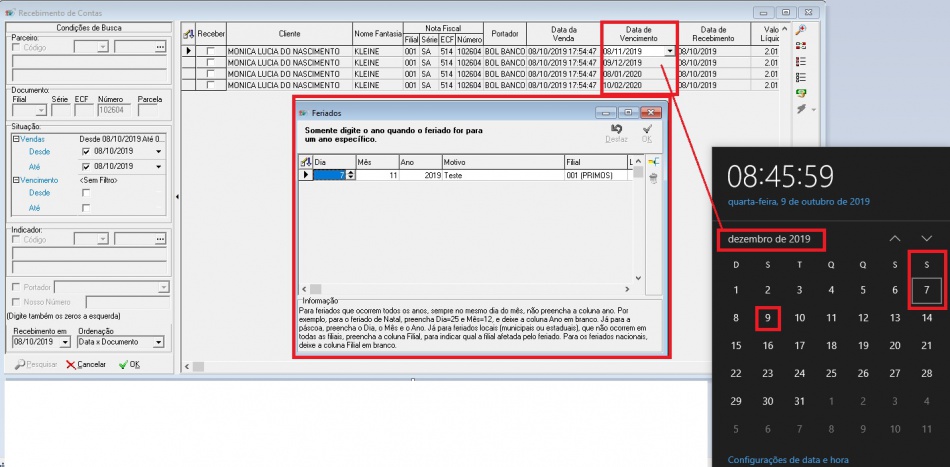Click the search key icon in right toolbar

[x=801, y=31]
